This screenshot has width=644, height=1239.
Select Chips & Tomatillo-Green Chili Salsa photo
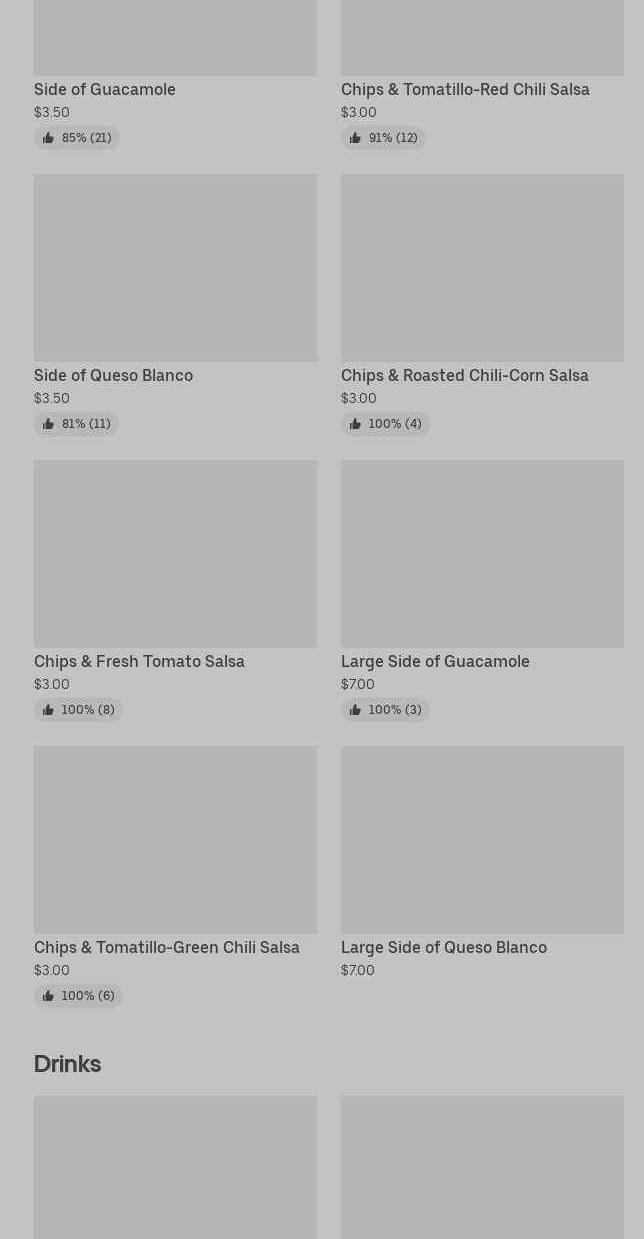click(x=175, y=840)
